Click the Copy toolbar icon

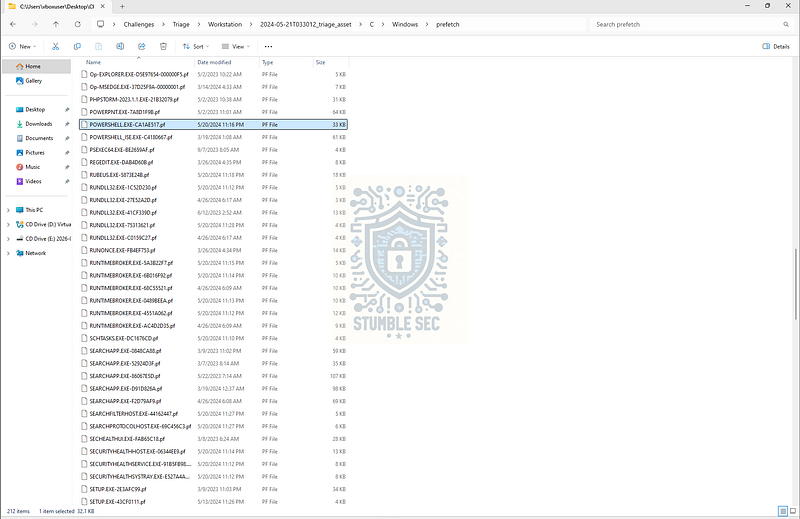point(77,46)
